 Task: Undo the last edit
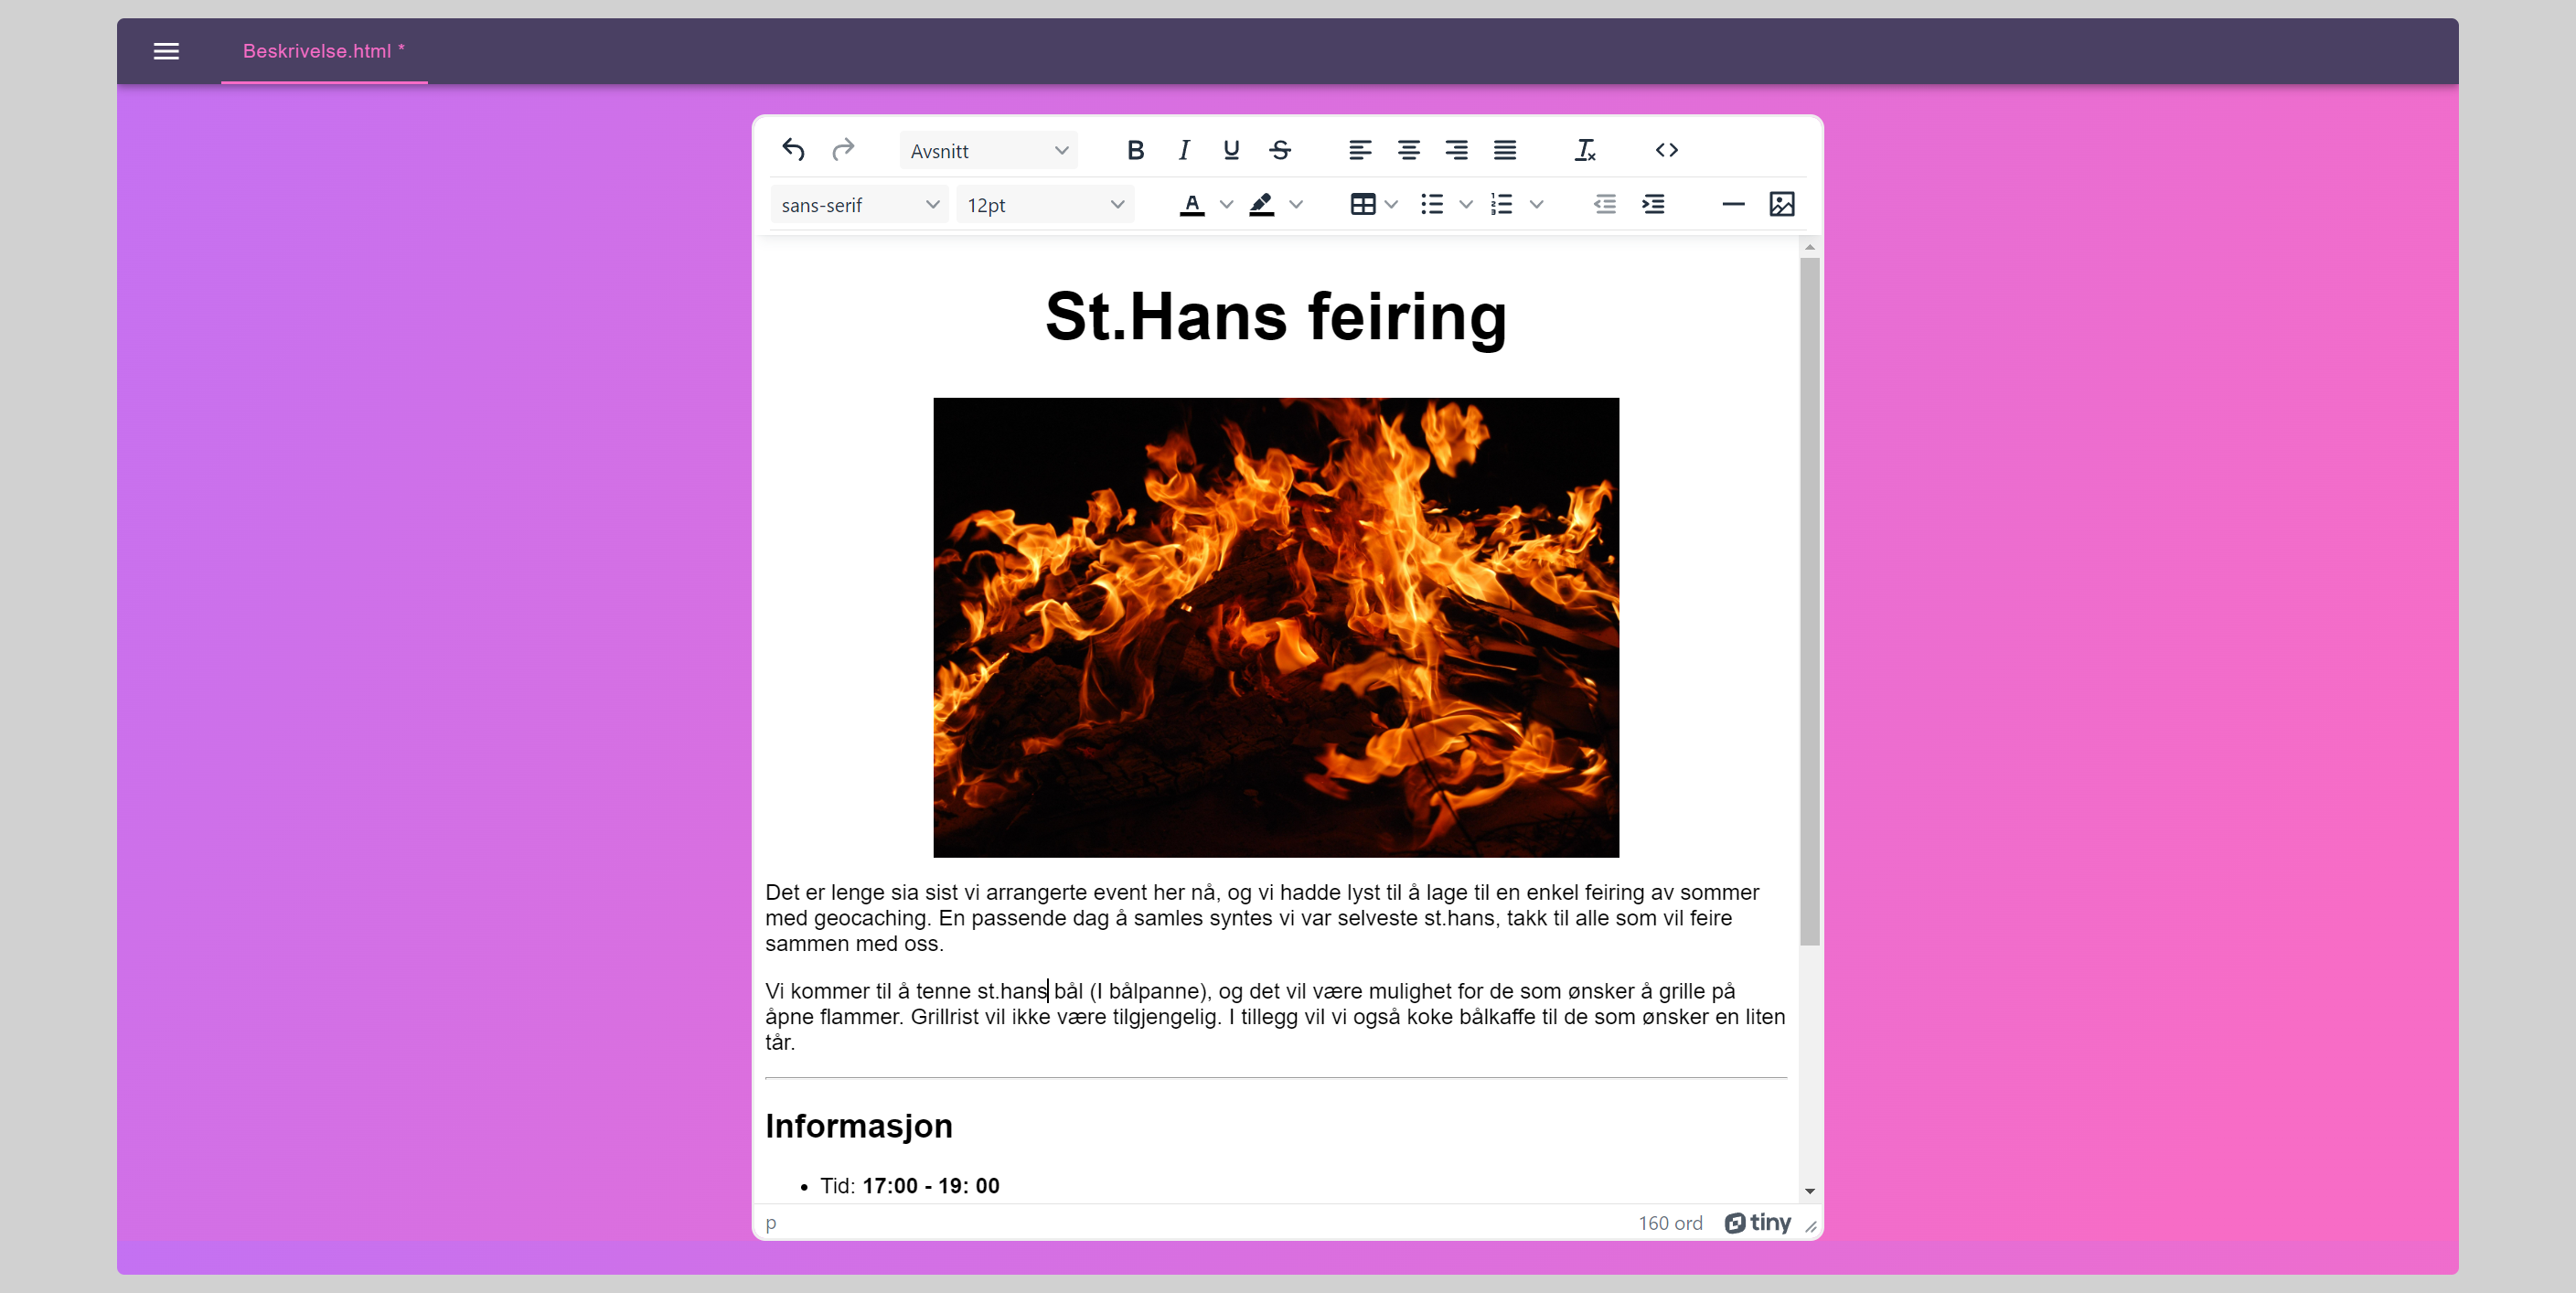(x=794, y=150)
